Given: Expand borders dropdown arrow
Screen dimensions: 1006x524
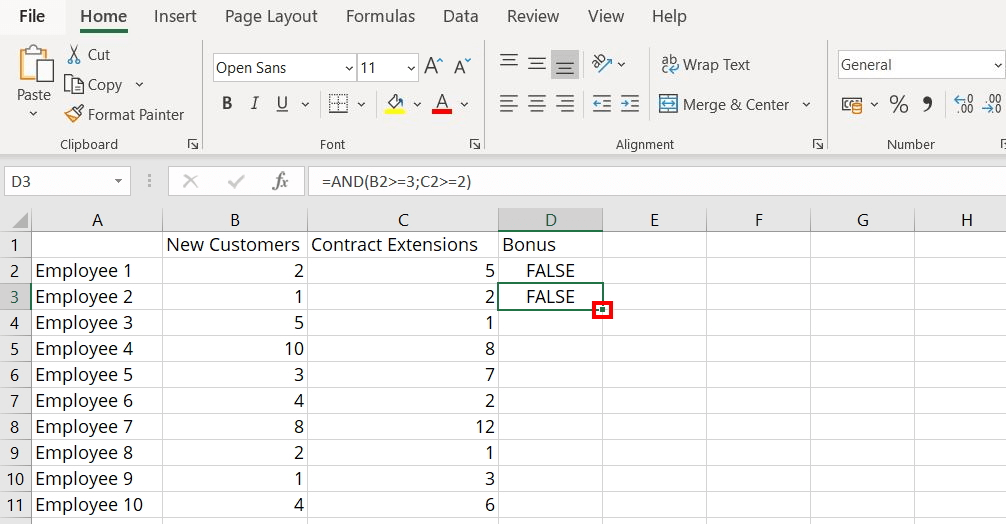Looking at the screenshot, I should 361,104.
